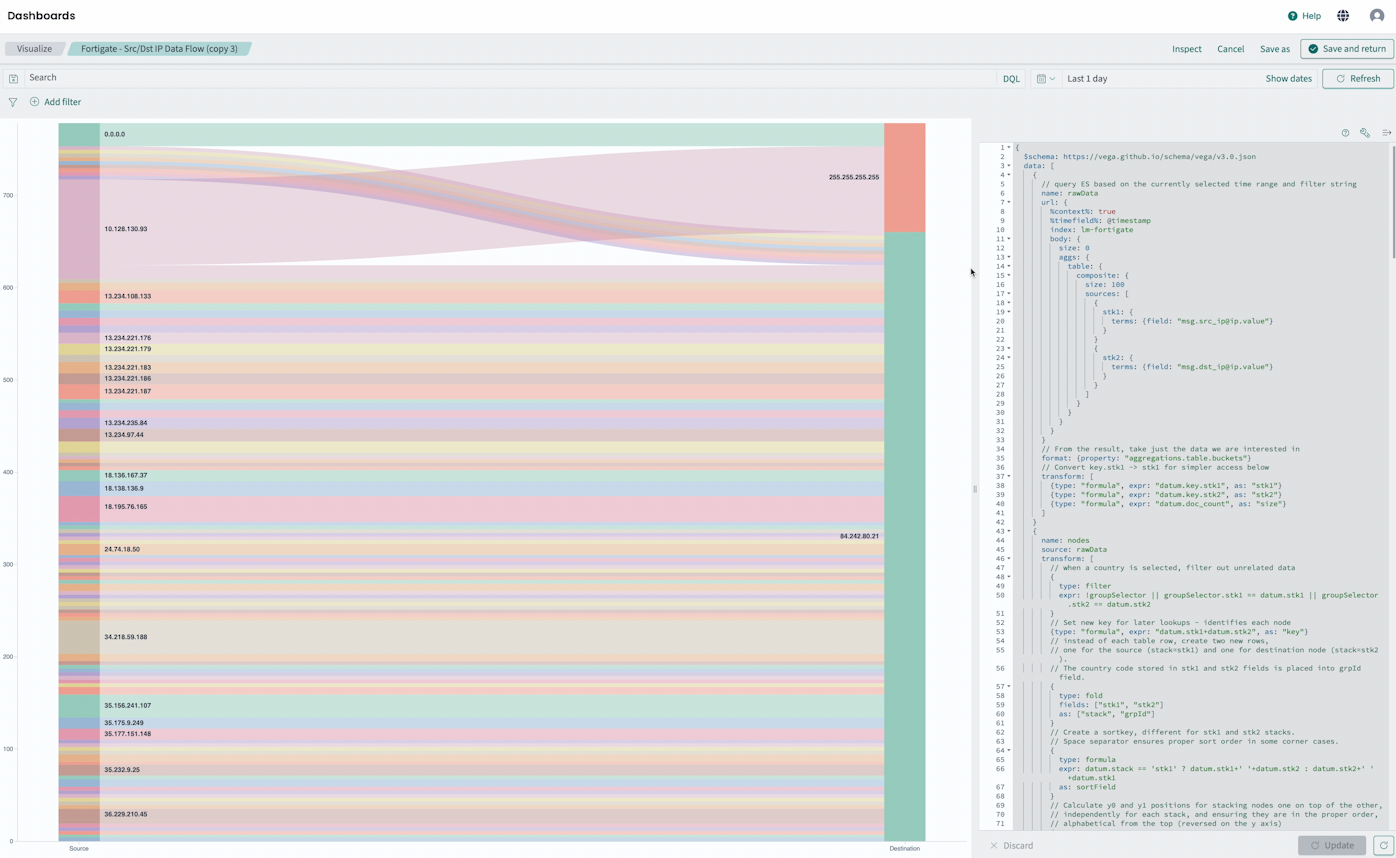Collapse the editor sidebar arrow icon
The width and height of the screenshot is (1396, 858).
pyautogui.click(x=1386, y=133)
